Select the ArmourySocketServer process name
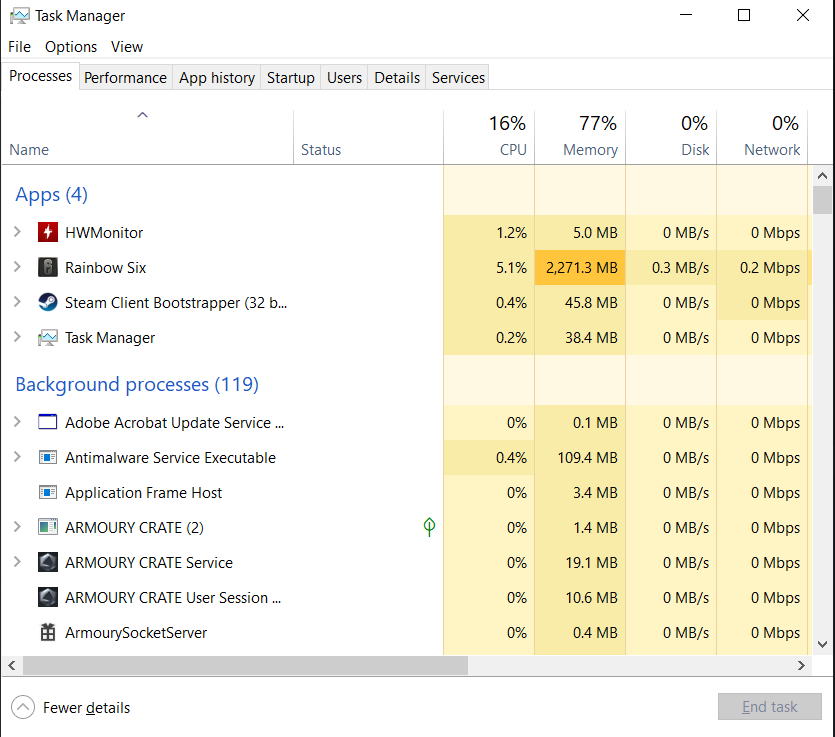 (x=136, y=633)
